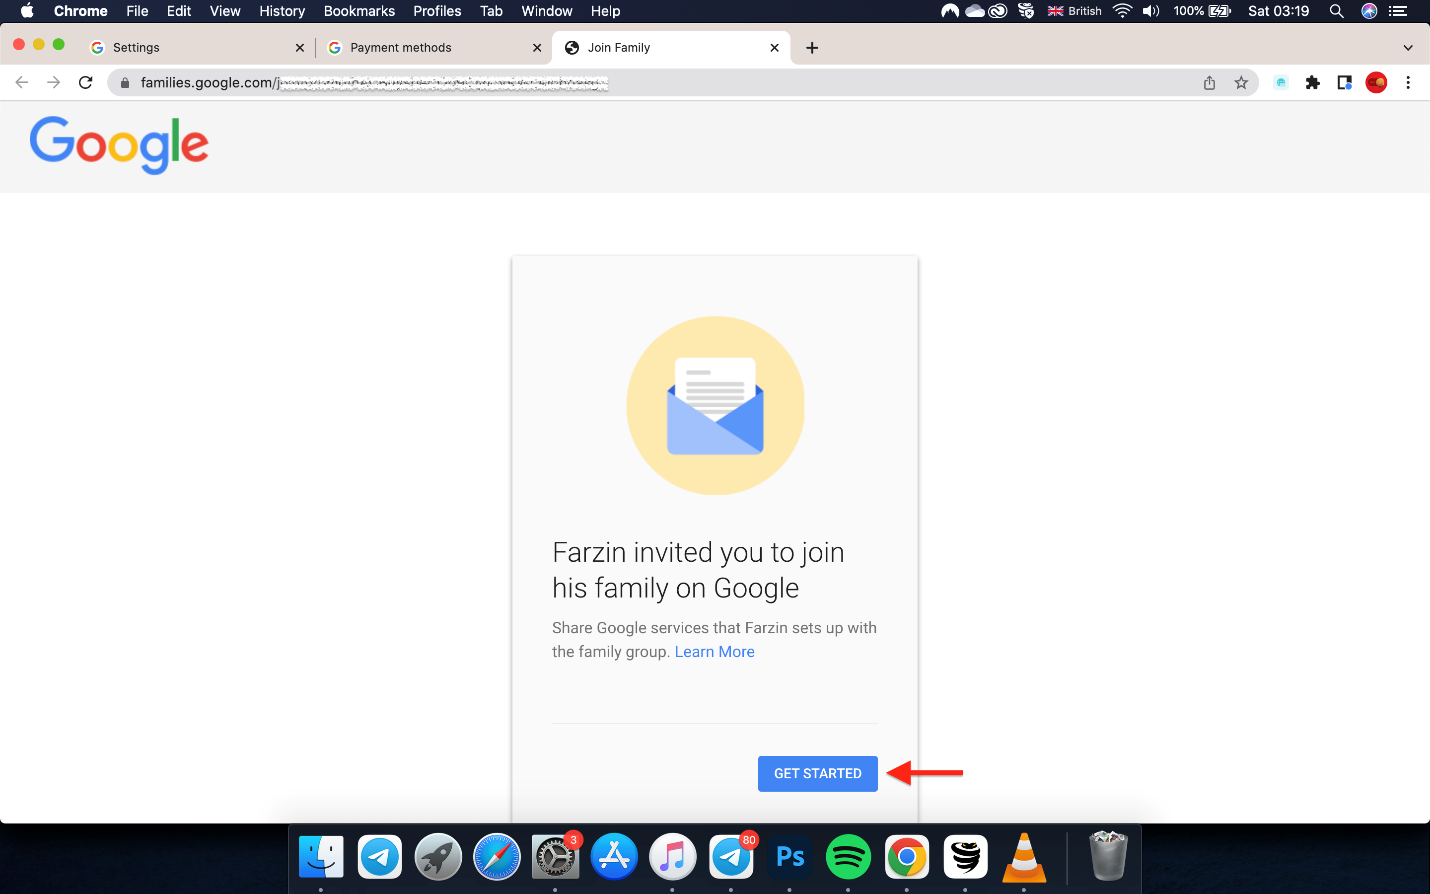Viewport: 1430px width, 894px height.
Task: Go back using the browser back arrow
Action: coord(22,83)
